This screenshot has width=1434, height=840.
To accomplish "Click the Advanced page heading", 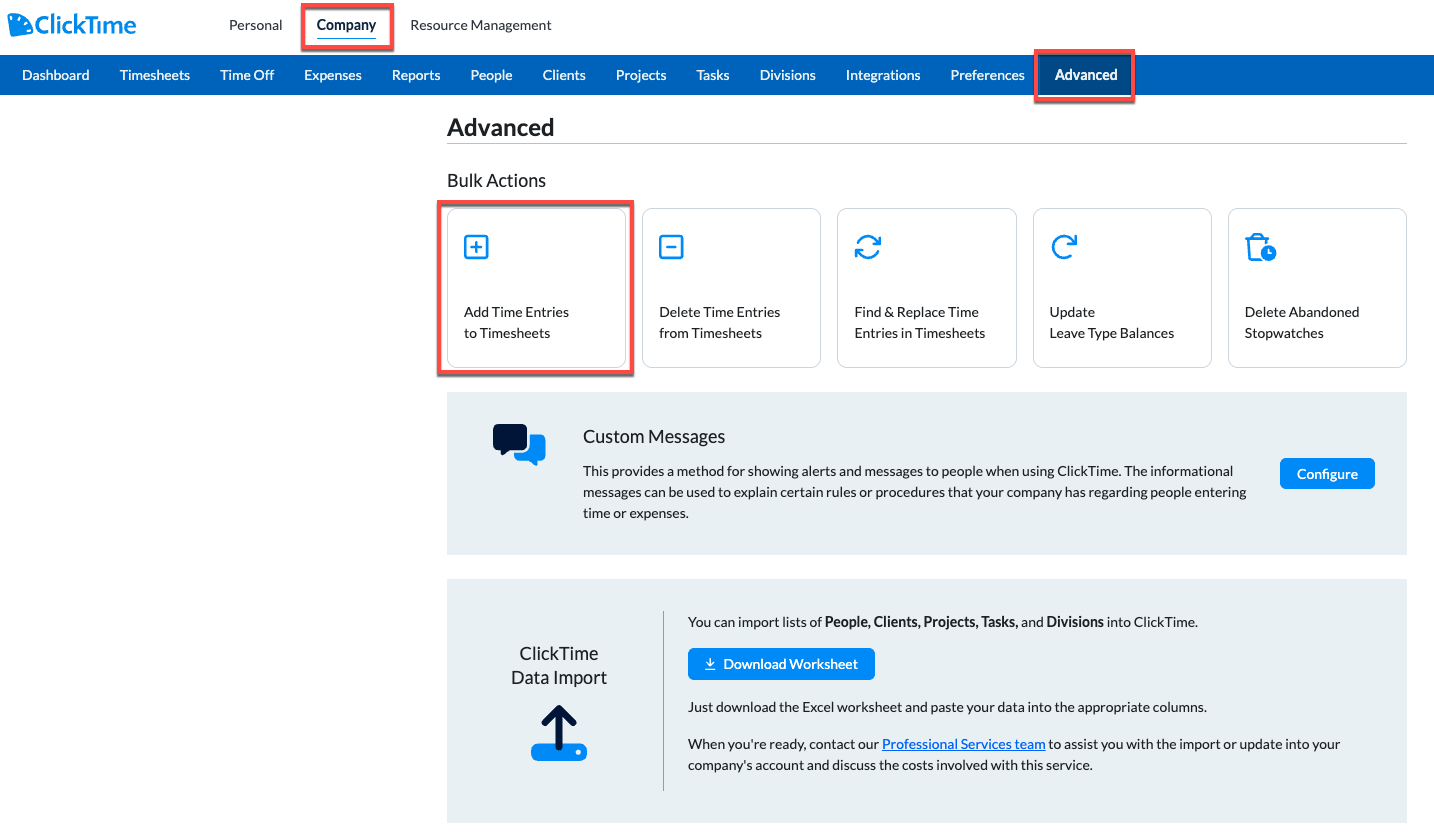I will tap(501, 128).
